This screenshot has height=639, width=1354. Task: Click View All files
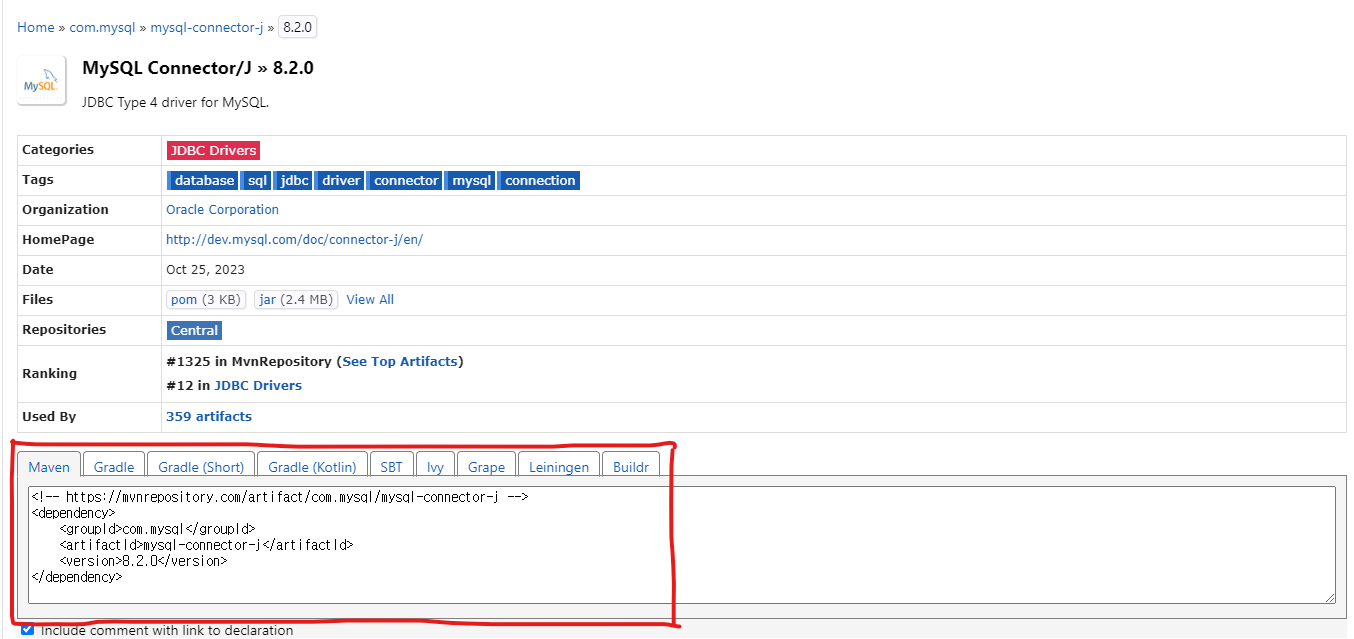click(370, 299)
